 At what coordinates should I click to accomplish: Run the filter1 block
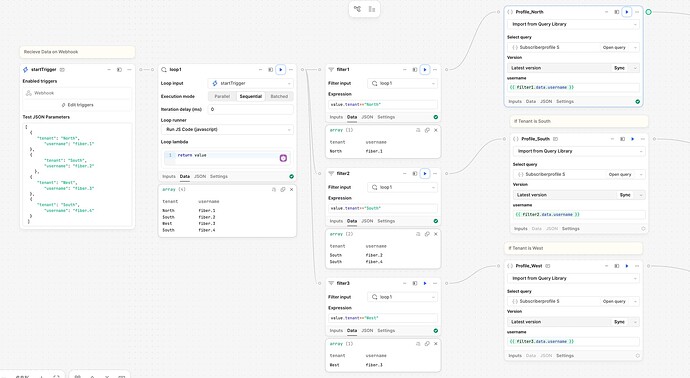tap(425, 70)
